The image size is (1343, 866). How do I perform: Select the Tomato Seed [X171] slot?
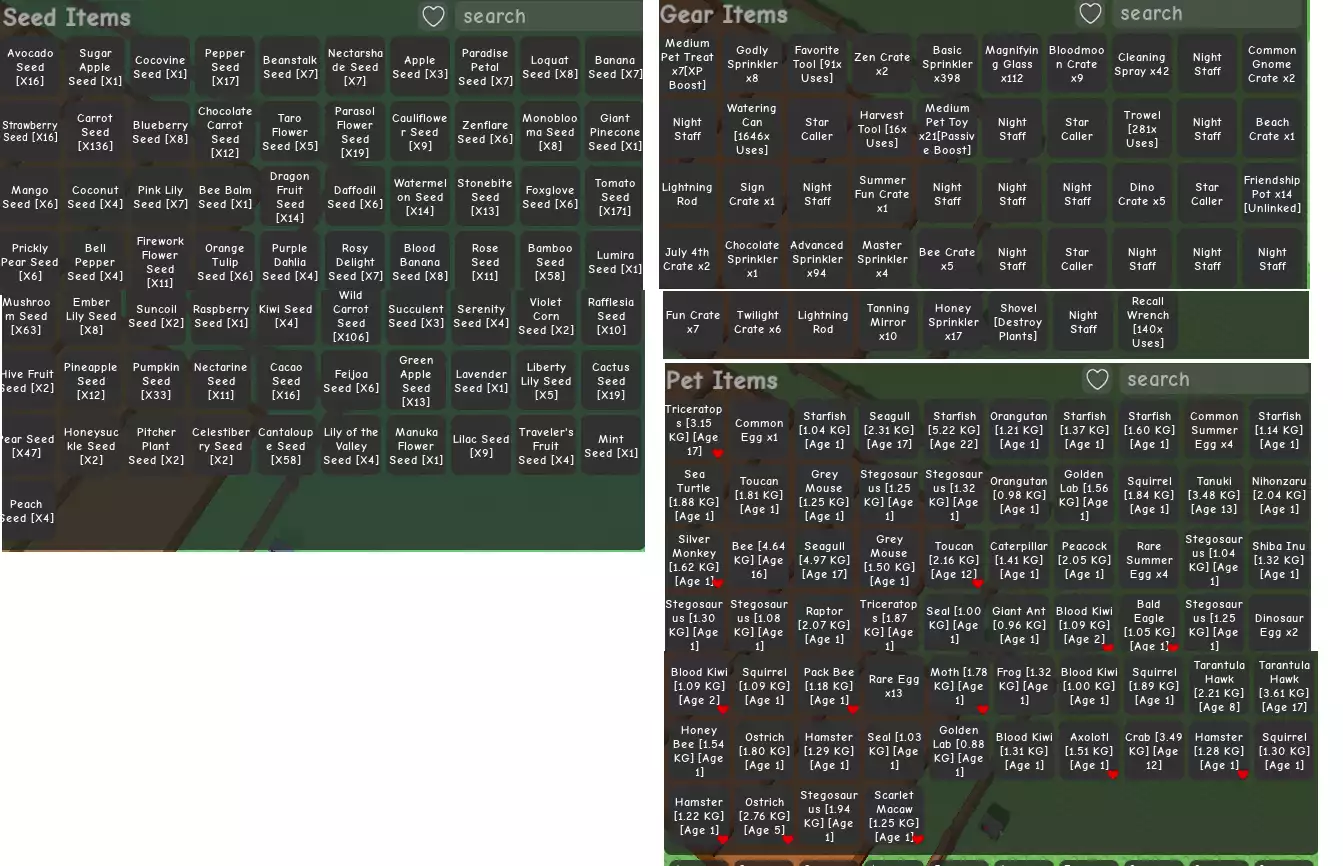(615, 197)
